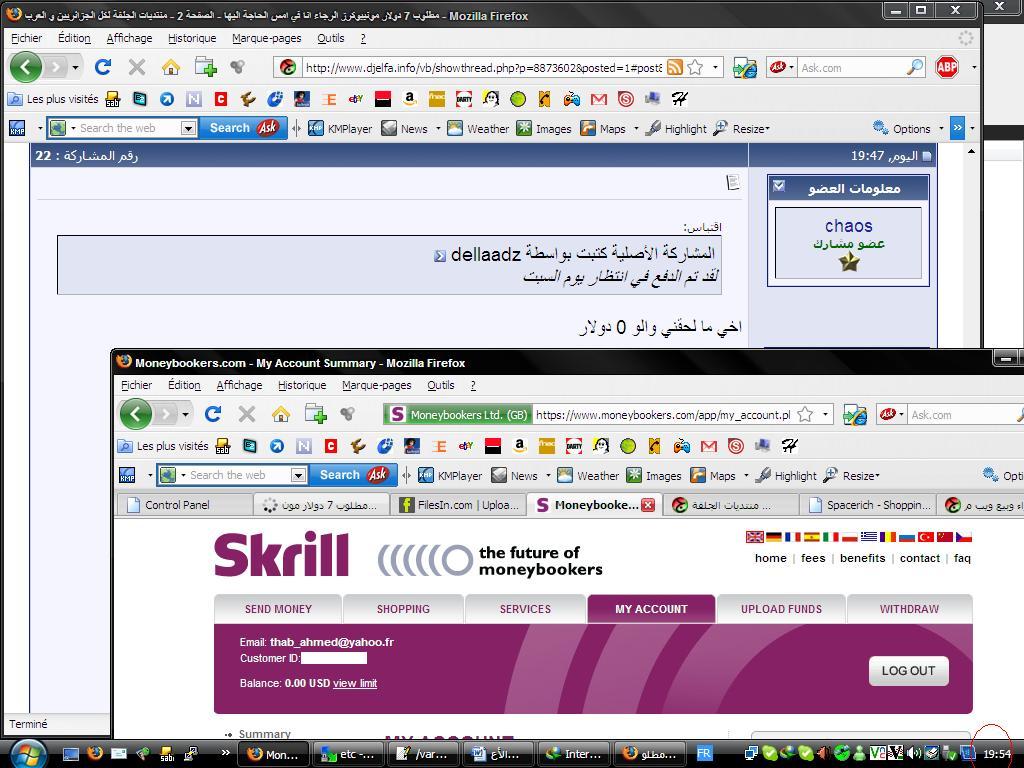Expand the djelfa address bar URL dropdown
The height and width of the screenshot is (768, 1024).
pos(715,67)
